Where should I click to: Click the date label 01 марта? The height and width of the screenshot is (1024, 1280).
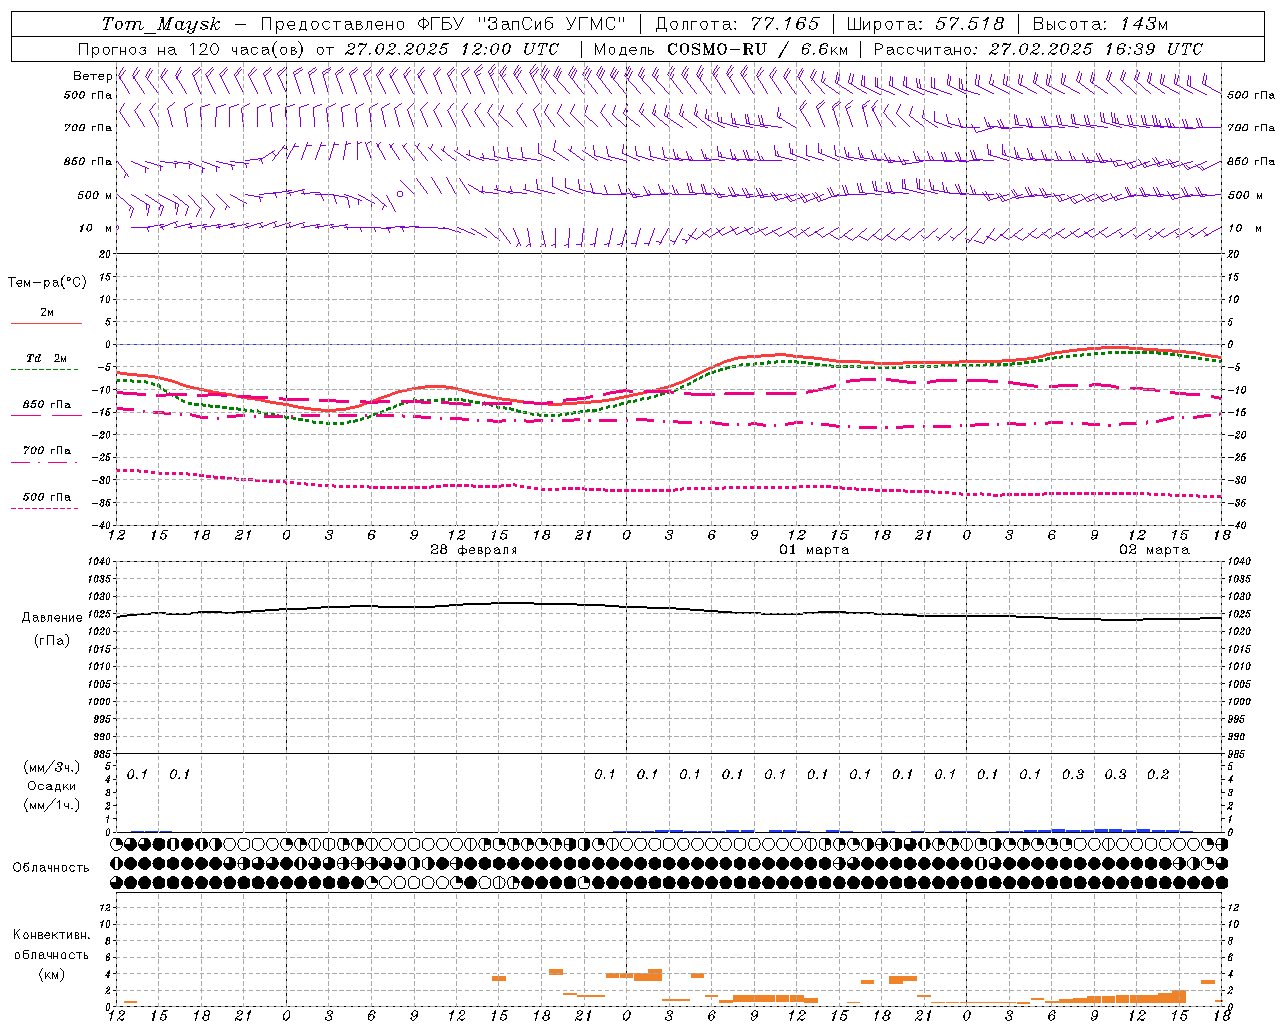click(814, 550)
